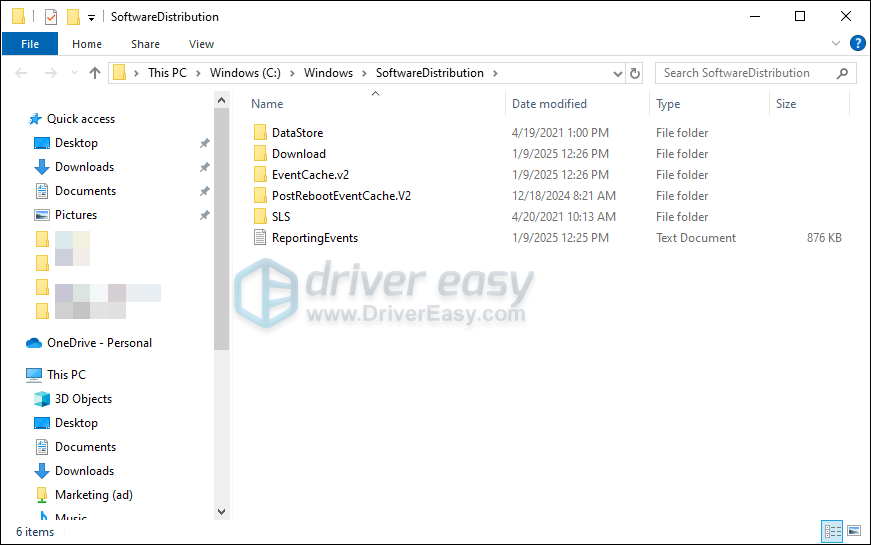
Task: Click the search magnifier icon
Action: pyautogui.click(x=843, y=73)
